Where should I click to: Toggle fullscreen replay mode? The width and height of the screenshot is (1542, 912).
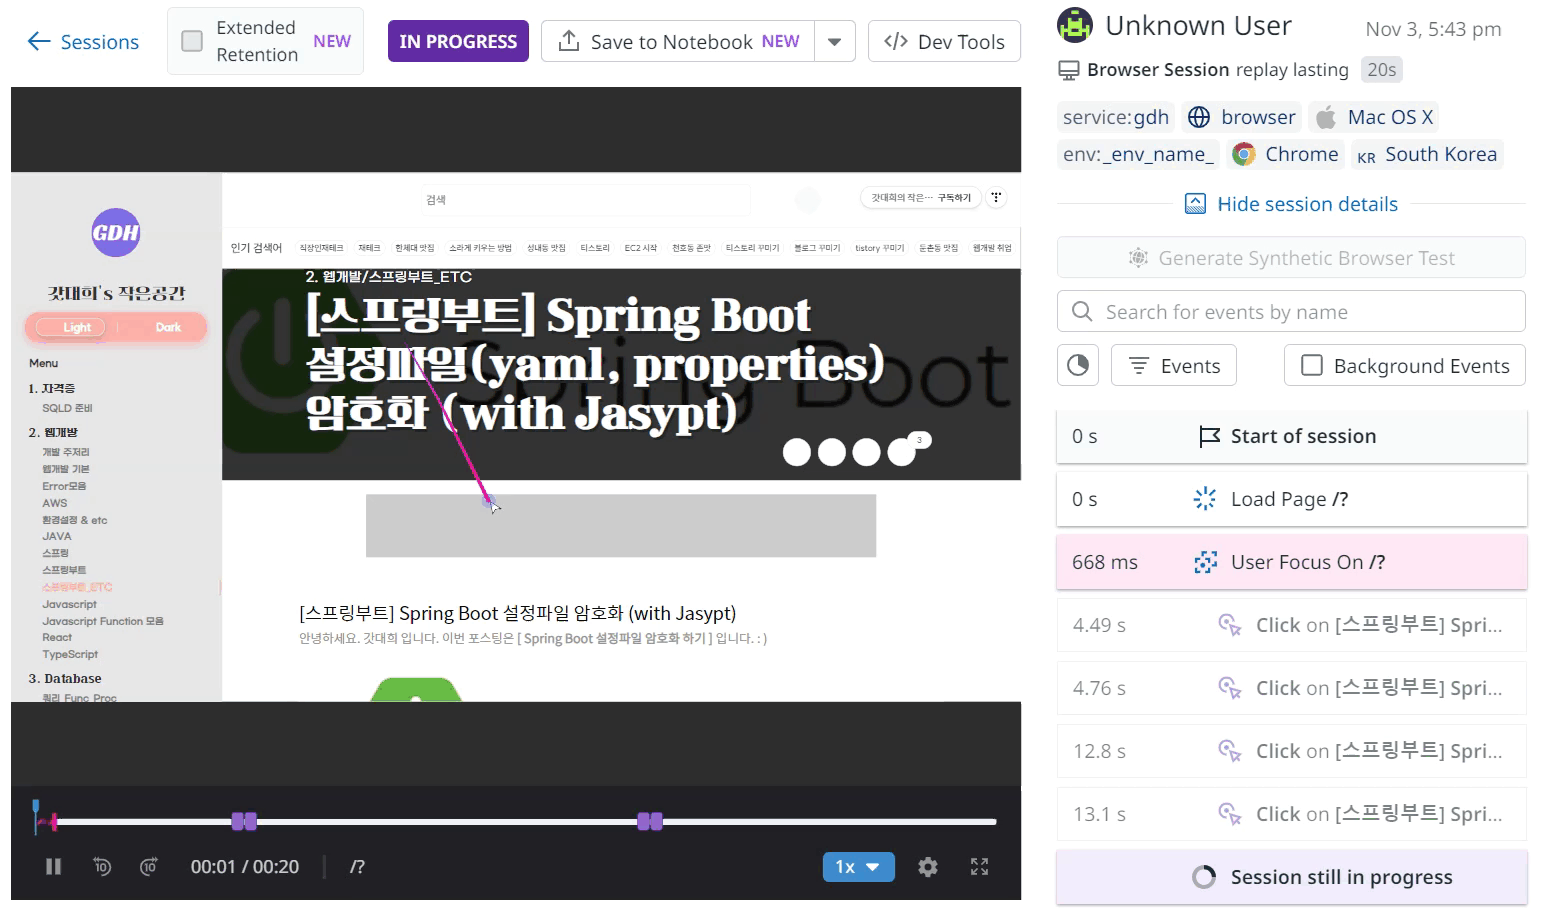click(980, 867)
